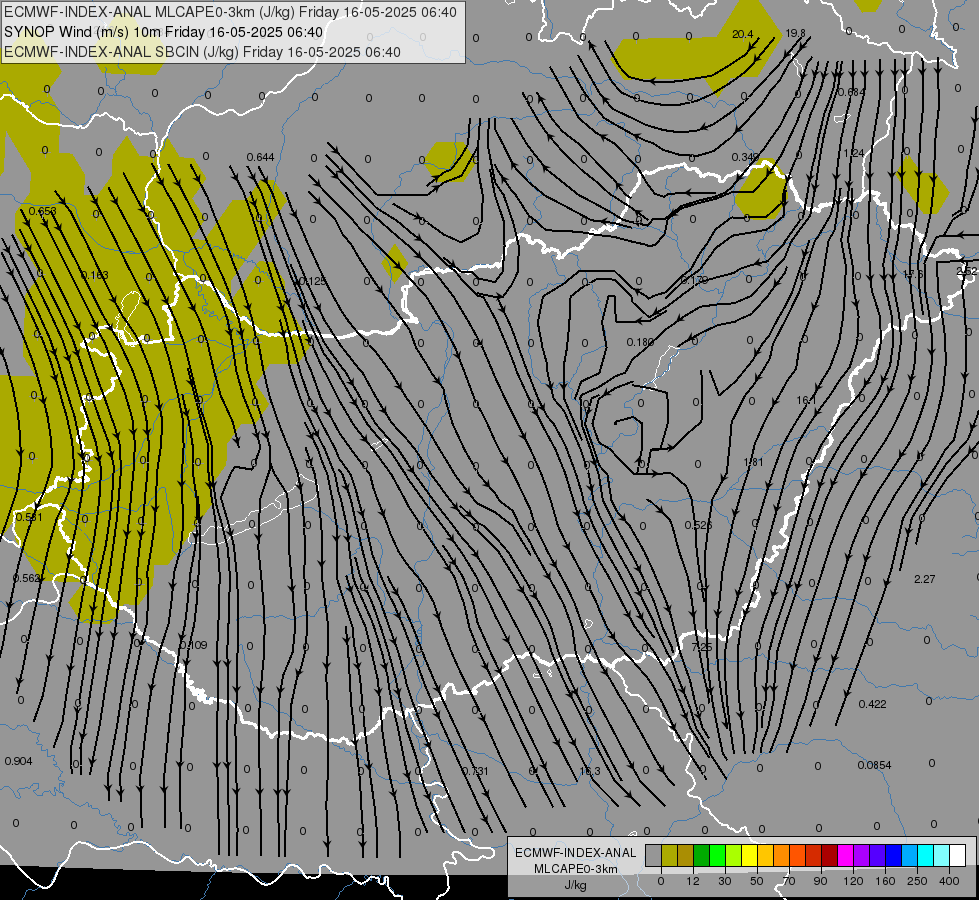Click the legend's MLCAPE0-3km caption
The height and width of the screenshot is (900, 979).
tap(576, 869)
